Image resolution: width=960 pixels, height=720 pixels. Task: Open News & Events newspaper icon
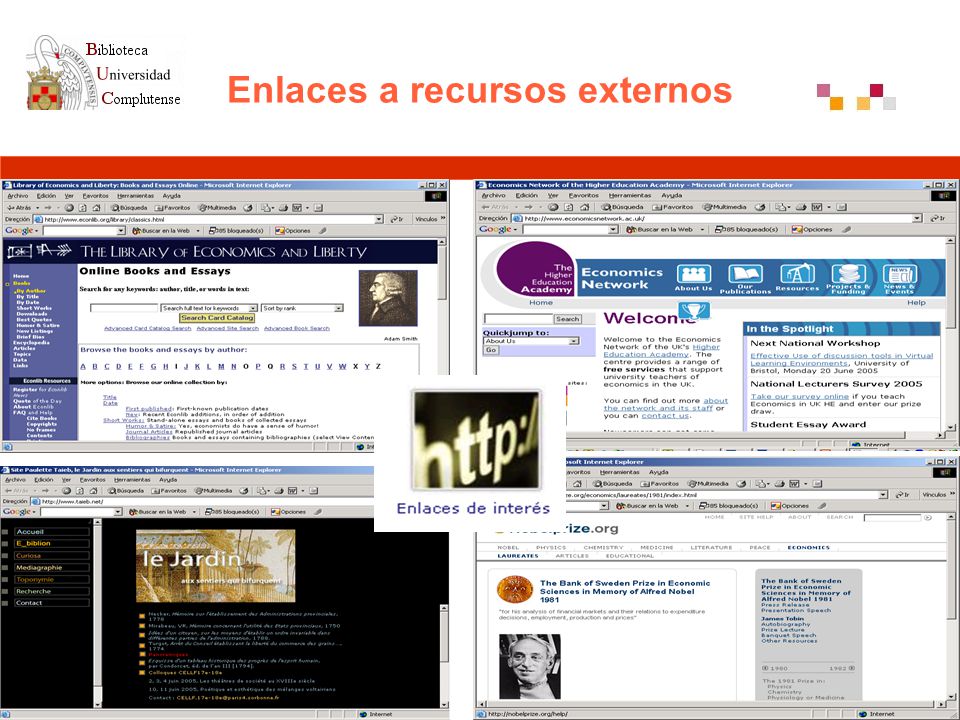click(x=899, y=273)
